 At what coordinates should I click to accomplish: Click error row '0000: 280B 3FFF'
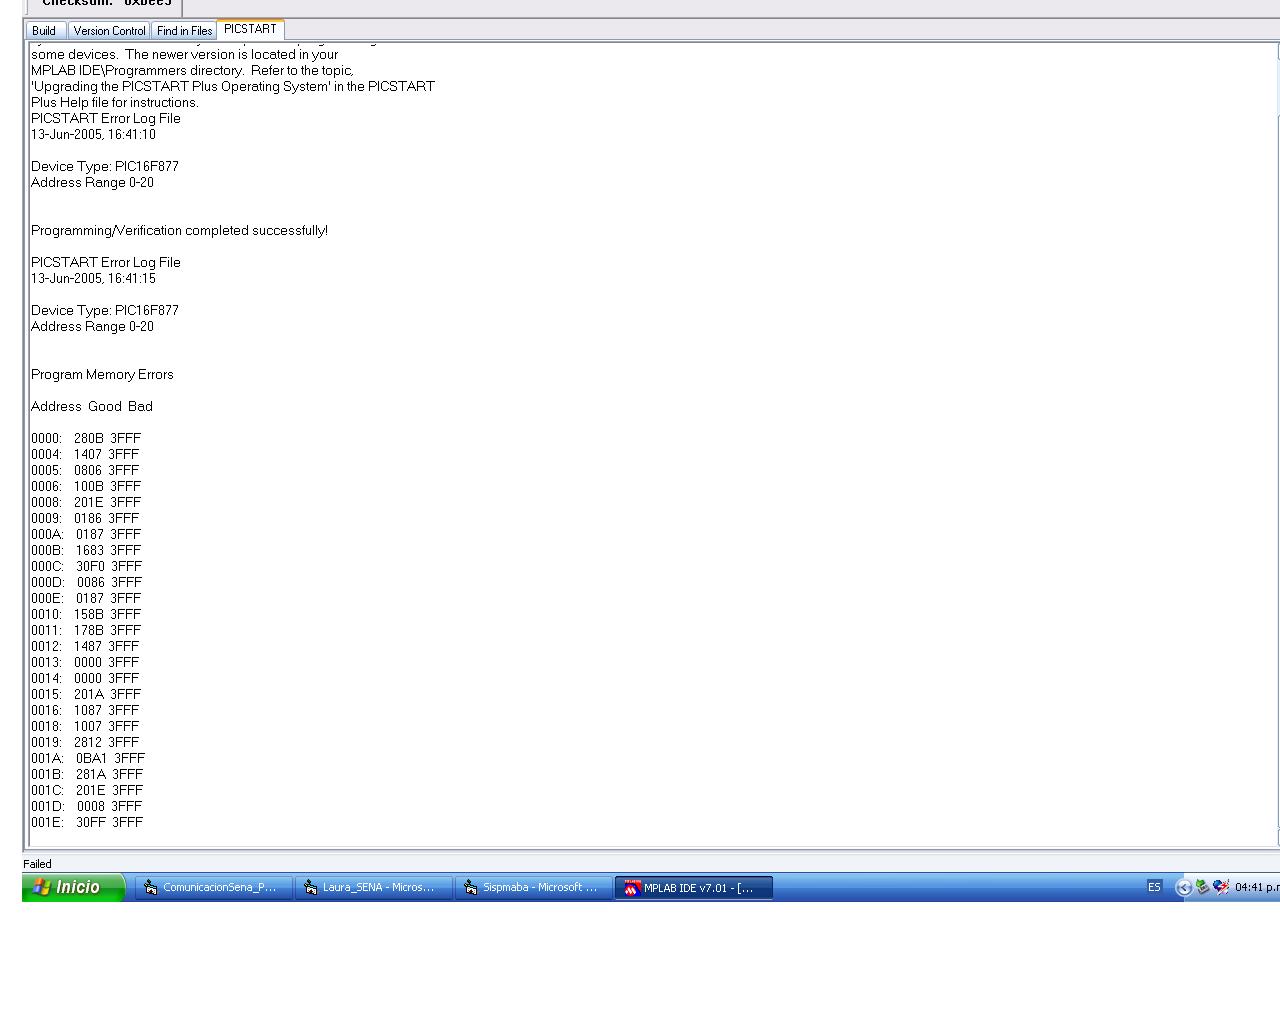click(86, 438)
